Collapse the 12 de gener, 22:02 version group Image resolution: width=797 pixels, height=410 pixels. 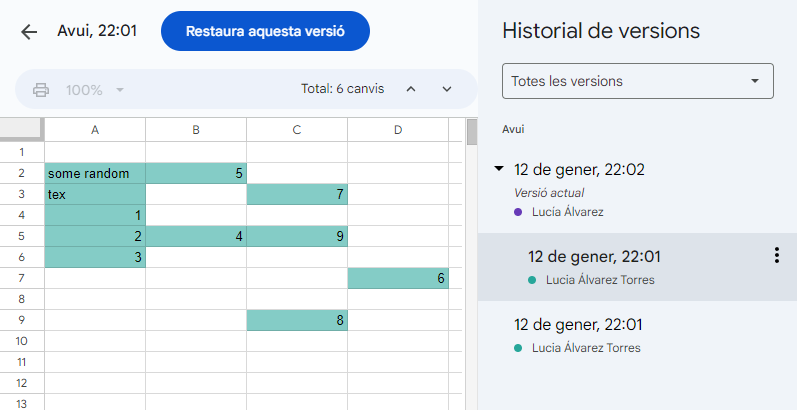(x=499, y=169)
